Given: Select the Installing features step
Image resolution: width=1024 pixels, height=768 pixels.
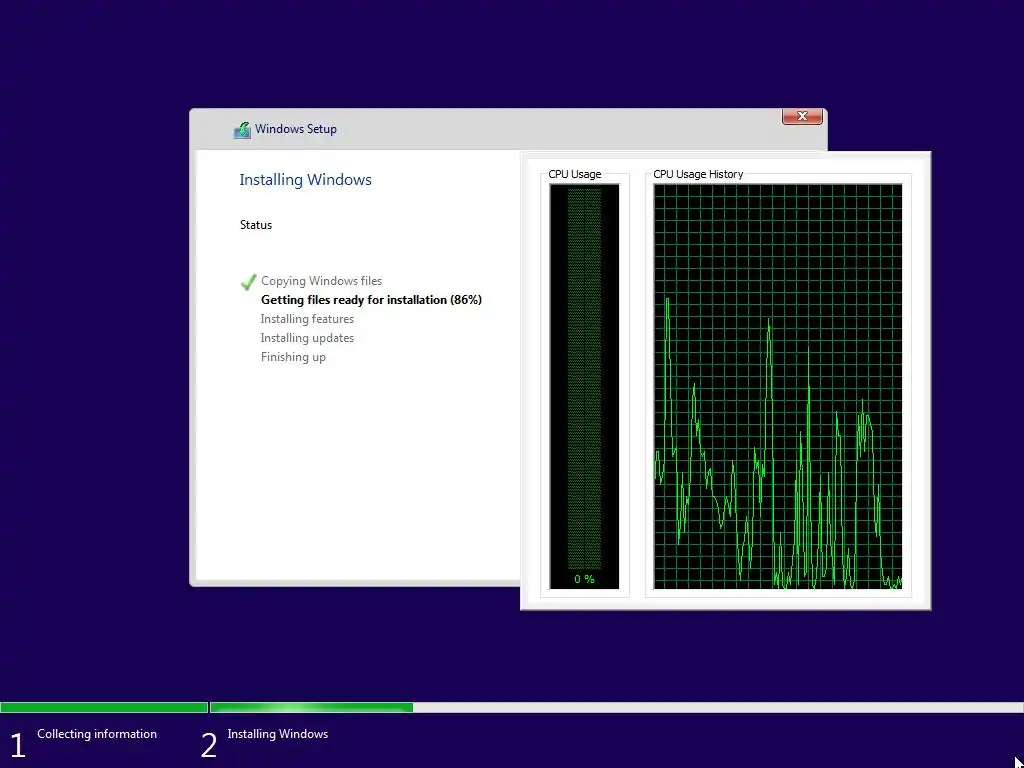Looking at the screenshot, I should [x=307, y=319].
